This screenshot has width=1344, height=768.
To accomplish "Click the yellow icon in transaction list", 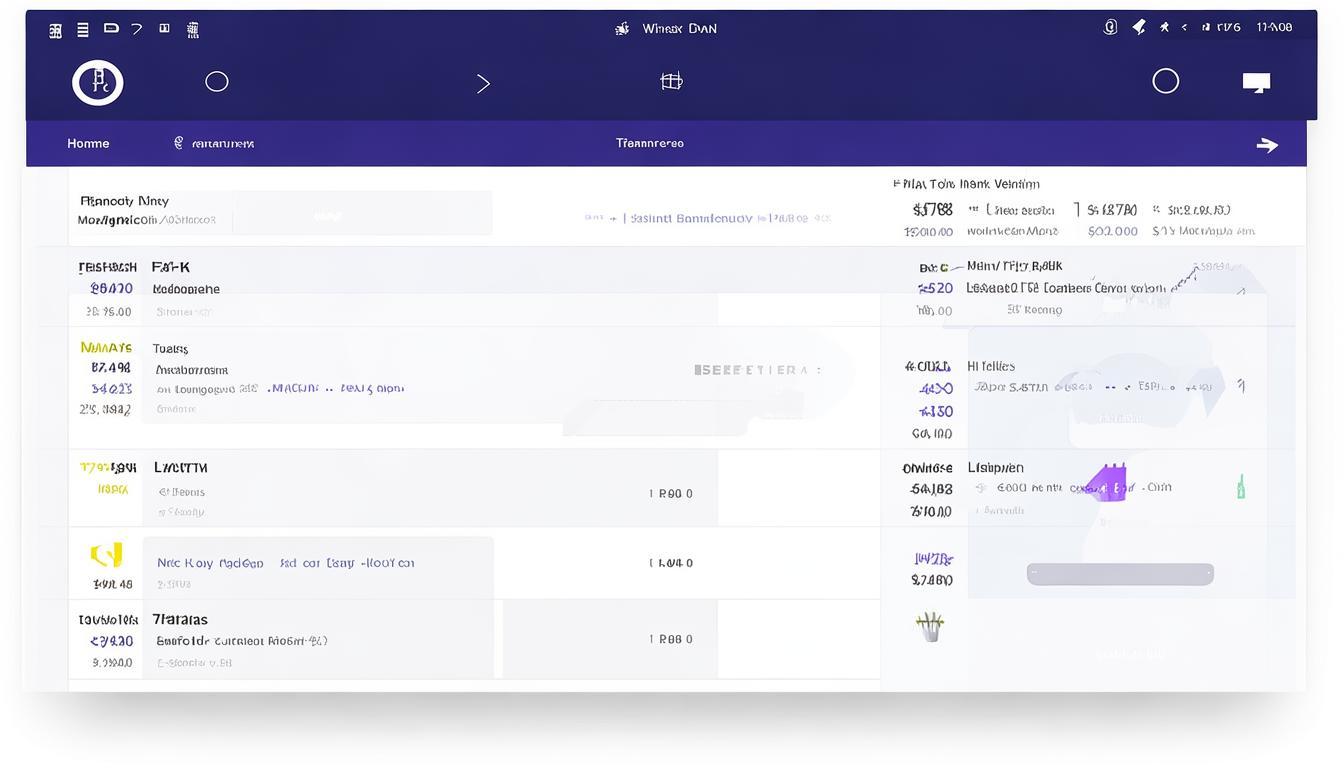I will (x=107, y=554).
